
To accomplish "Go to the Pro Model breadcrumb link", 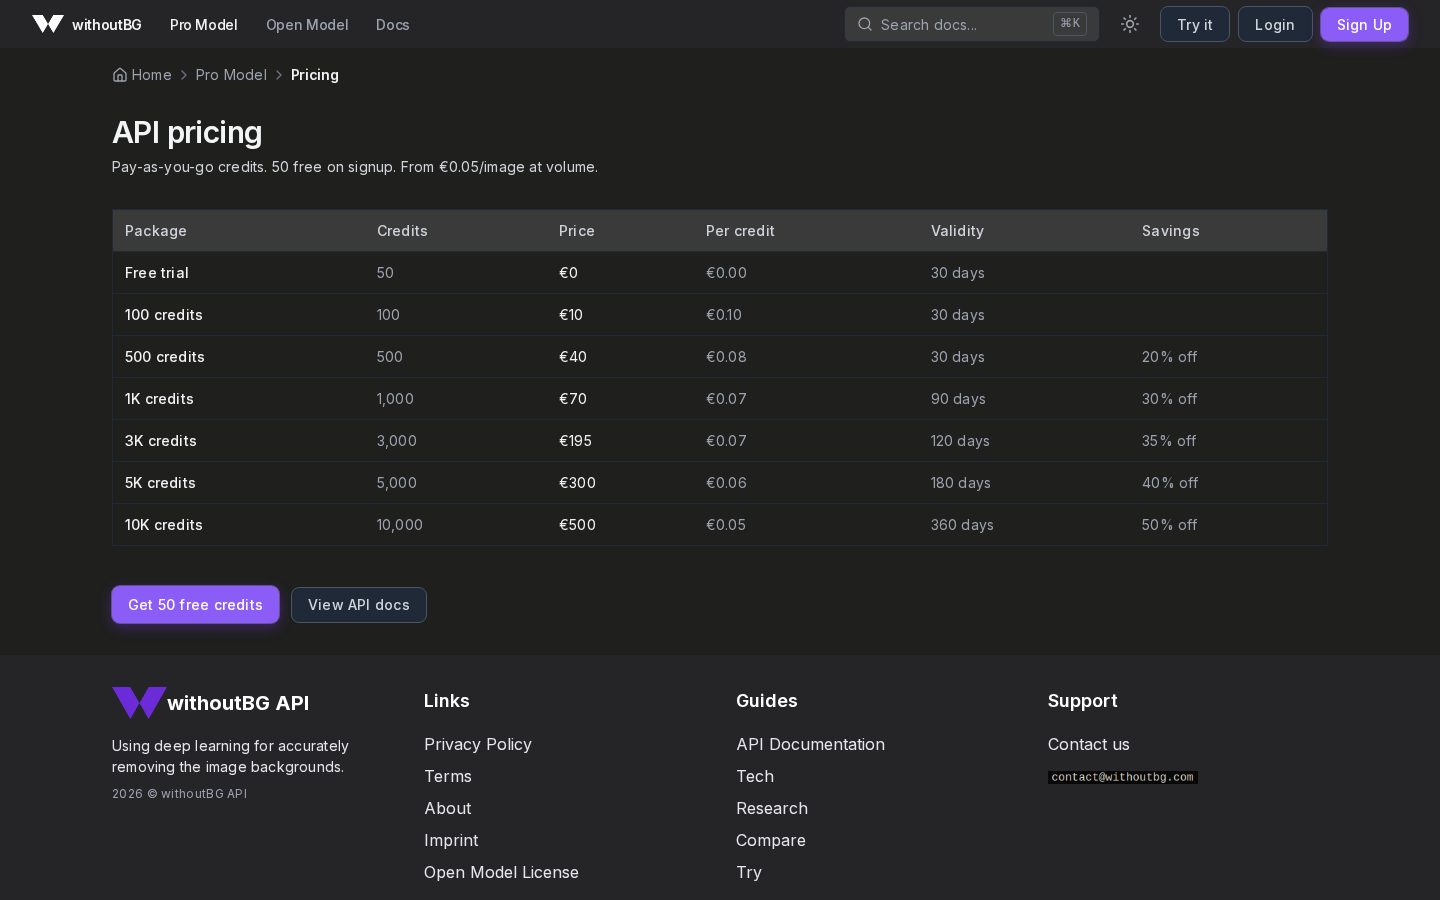I will [231, 75].
